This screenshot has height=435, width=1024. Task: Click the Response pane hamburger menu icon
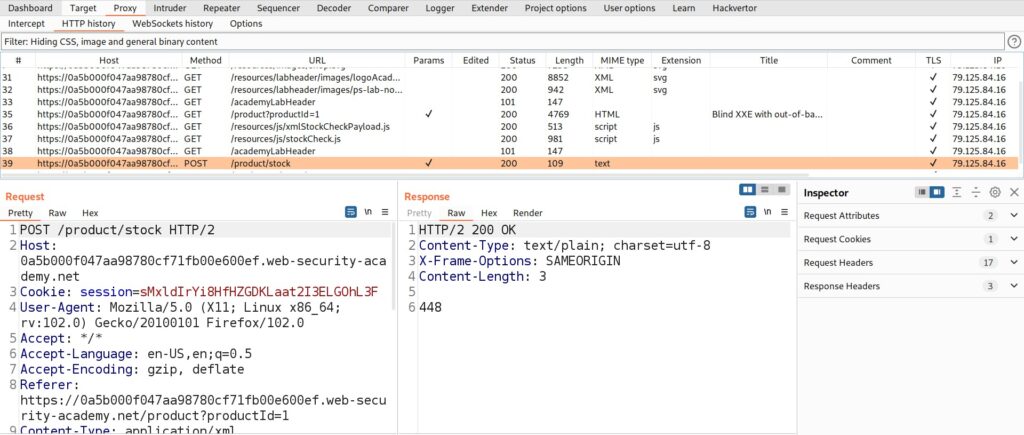pos(786,213)
